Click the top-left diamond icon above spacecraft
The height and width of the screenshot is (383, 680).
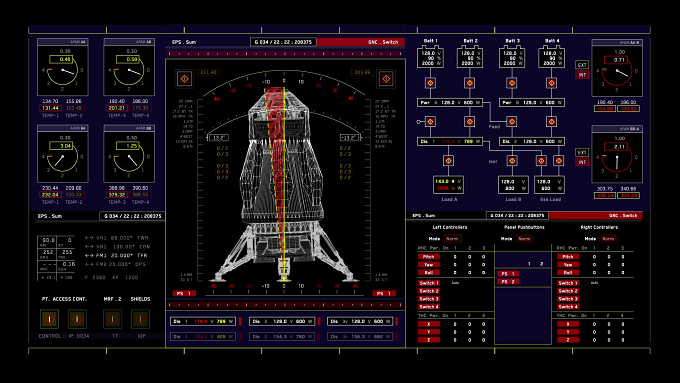click(x=185, y=79)
